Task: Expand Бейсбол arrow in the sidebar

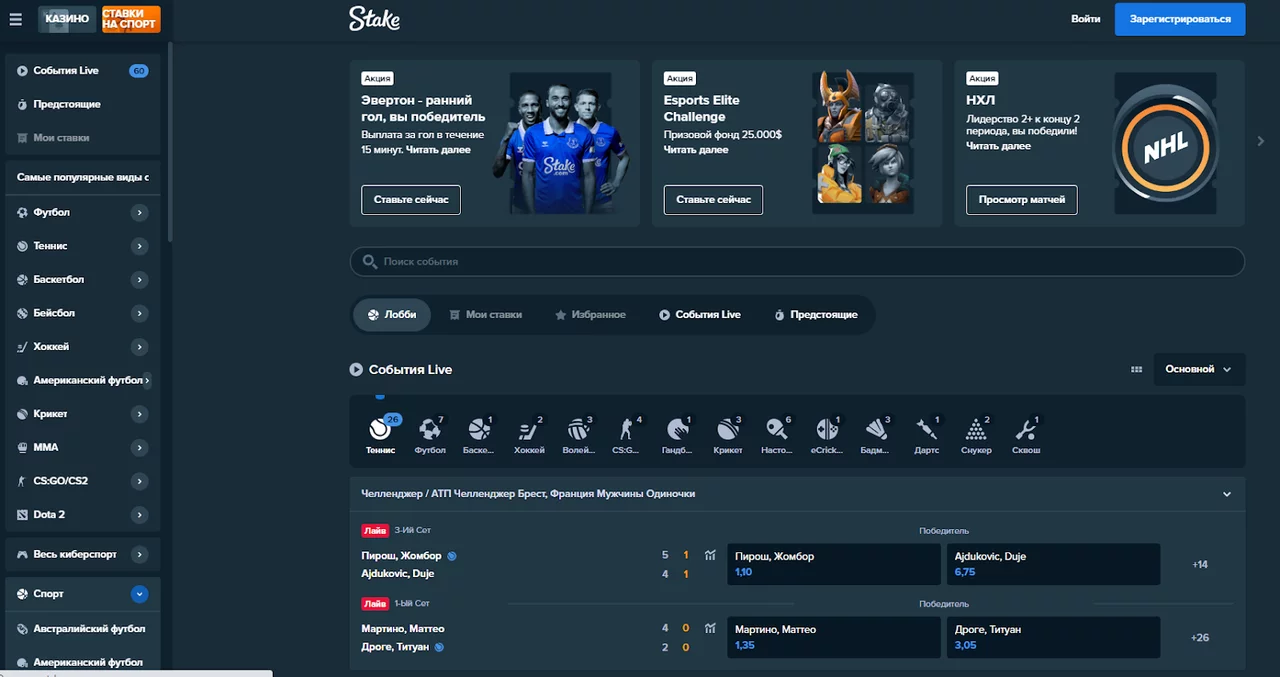Action: [140, 313]
